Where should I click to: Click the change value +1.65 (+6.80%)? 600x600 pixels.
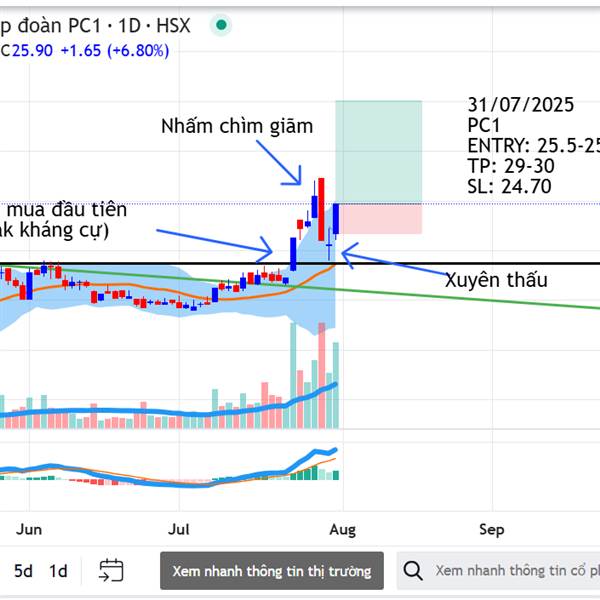pyautogui.click(x=115, y=51)
